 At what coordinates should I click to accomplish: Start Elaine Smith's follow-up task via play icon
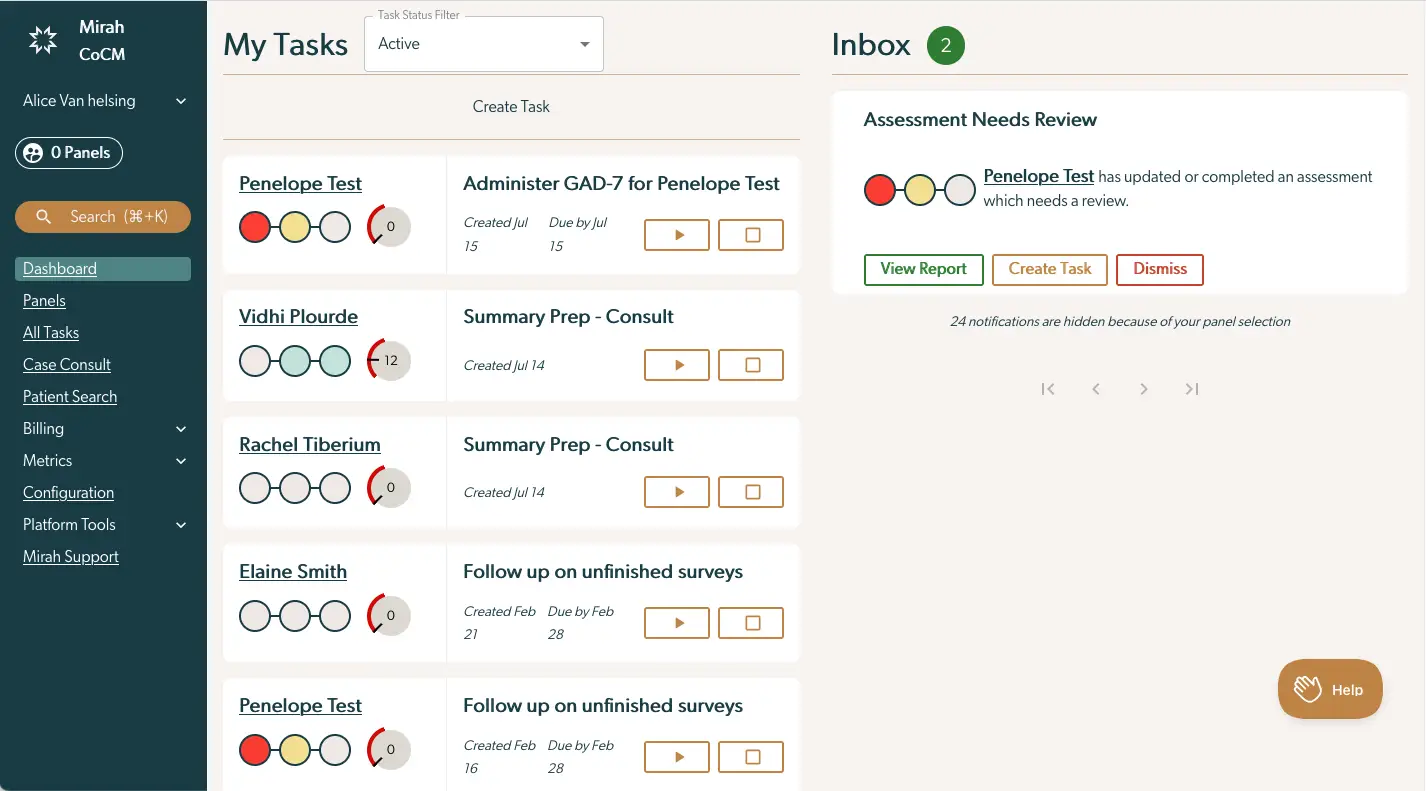(676, 622)
